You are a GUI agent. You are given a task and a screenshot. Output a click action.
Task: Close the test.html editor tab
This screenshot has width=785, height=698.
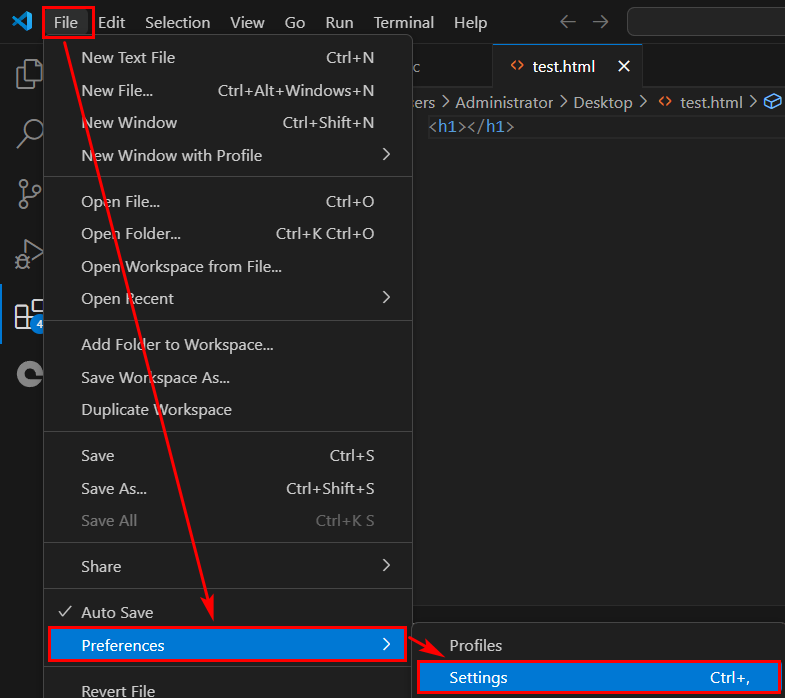coord(624,66)
